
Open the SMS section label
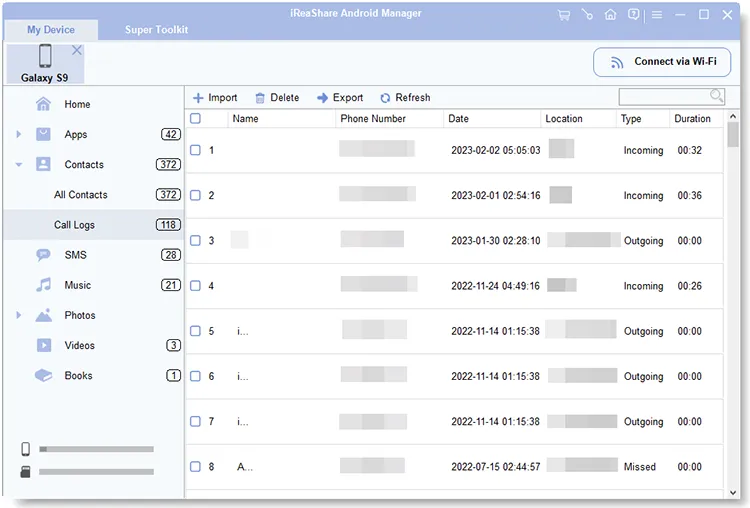(76, 255)
